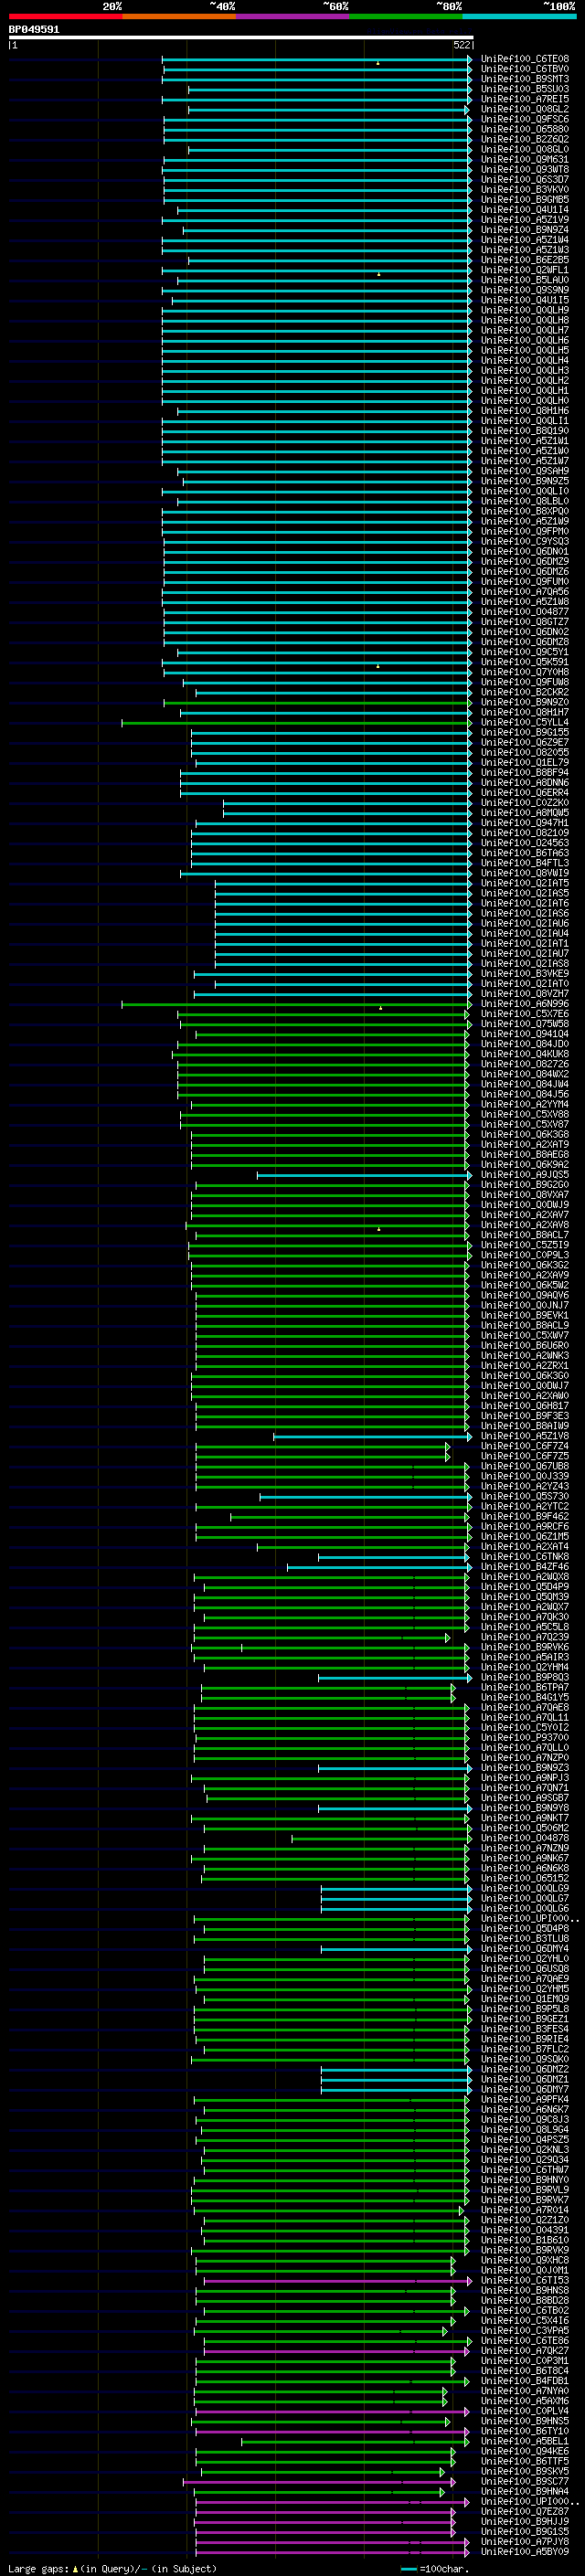Click the purple ~60% identity legend segment
The height and width of the screenshot is (2576, 585).
[x=292, y=16]
